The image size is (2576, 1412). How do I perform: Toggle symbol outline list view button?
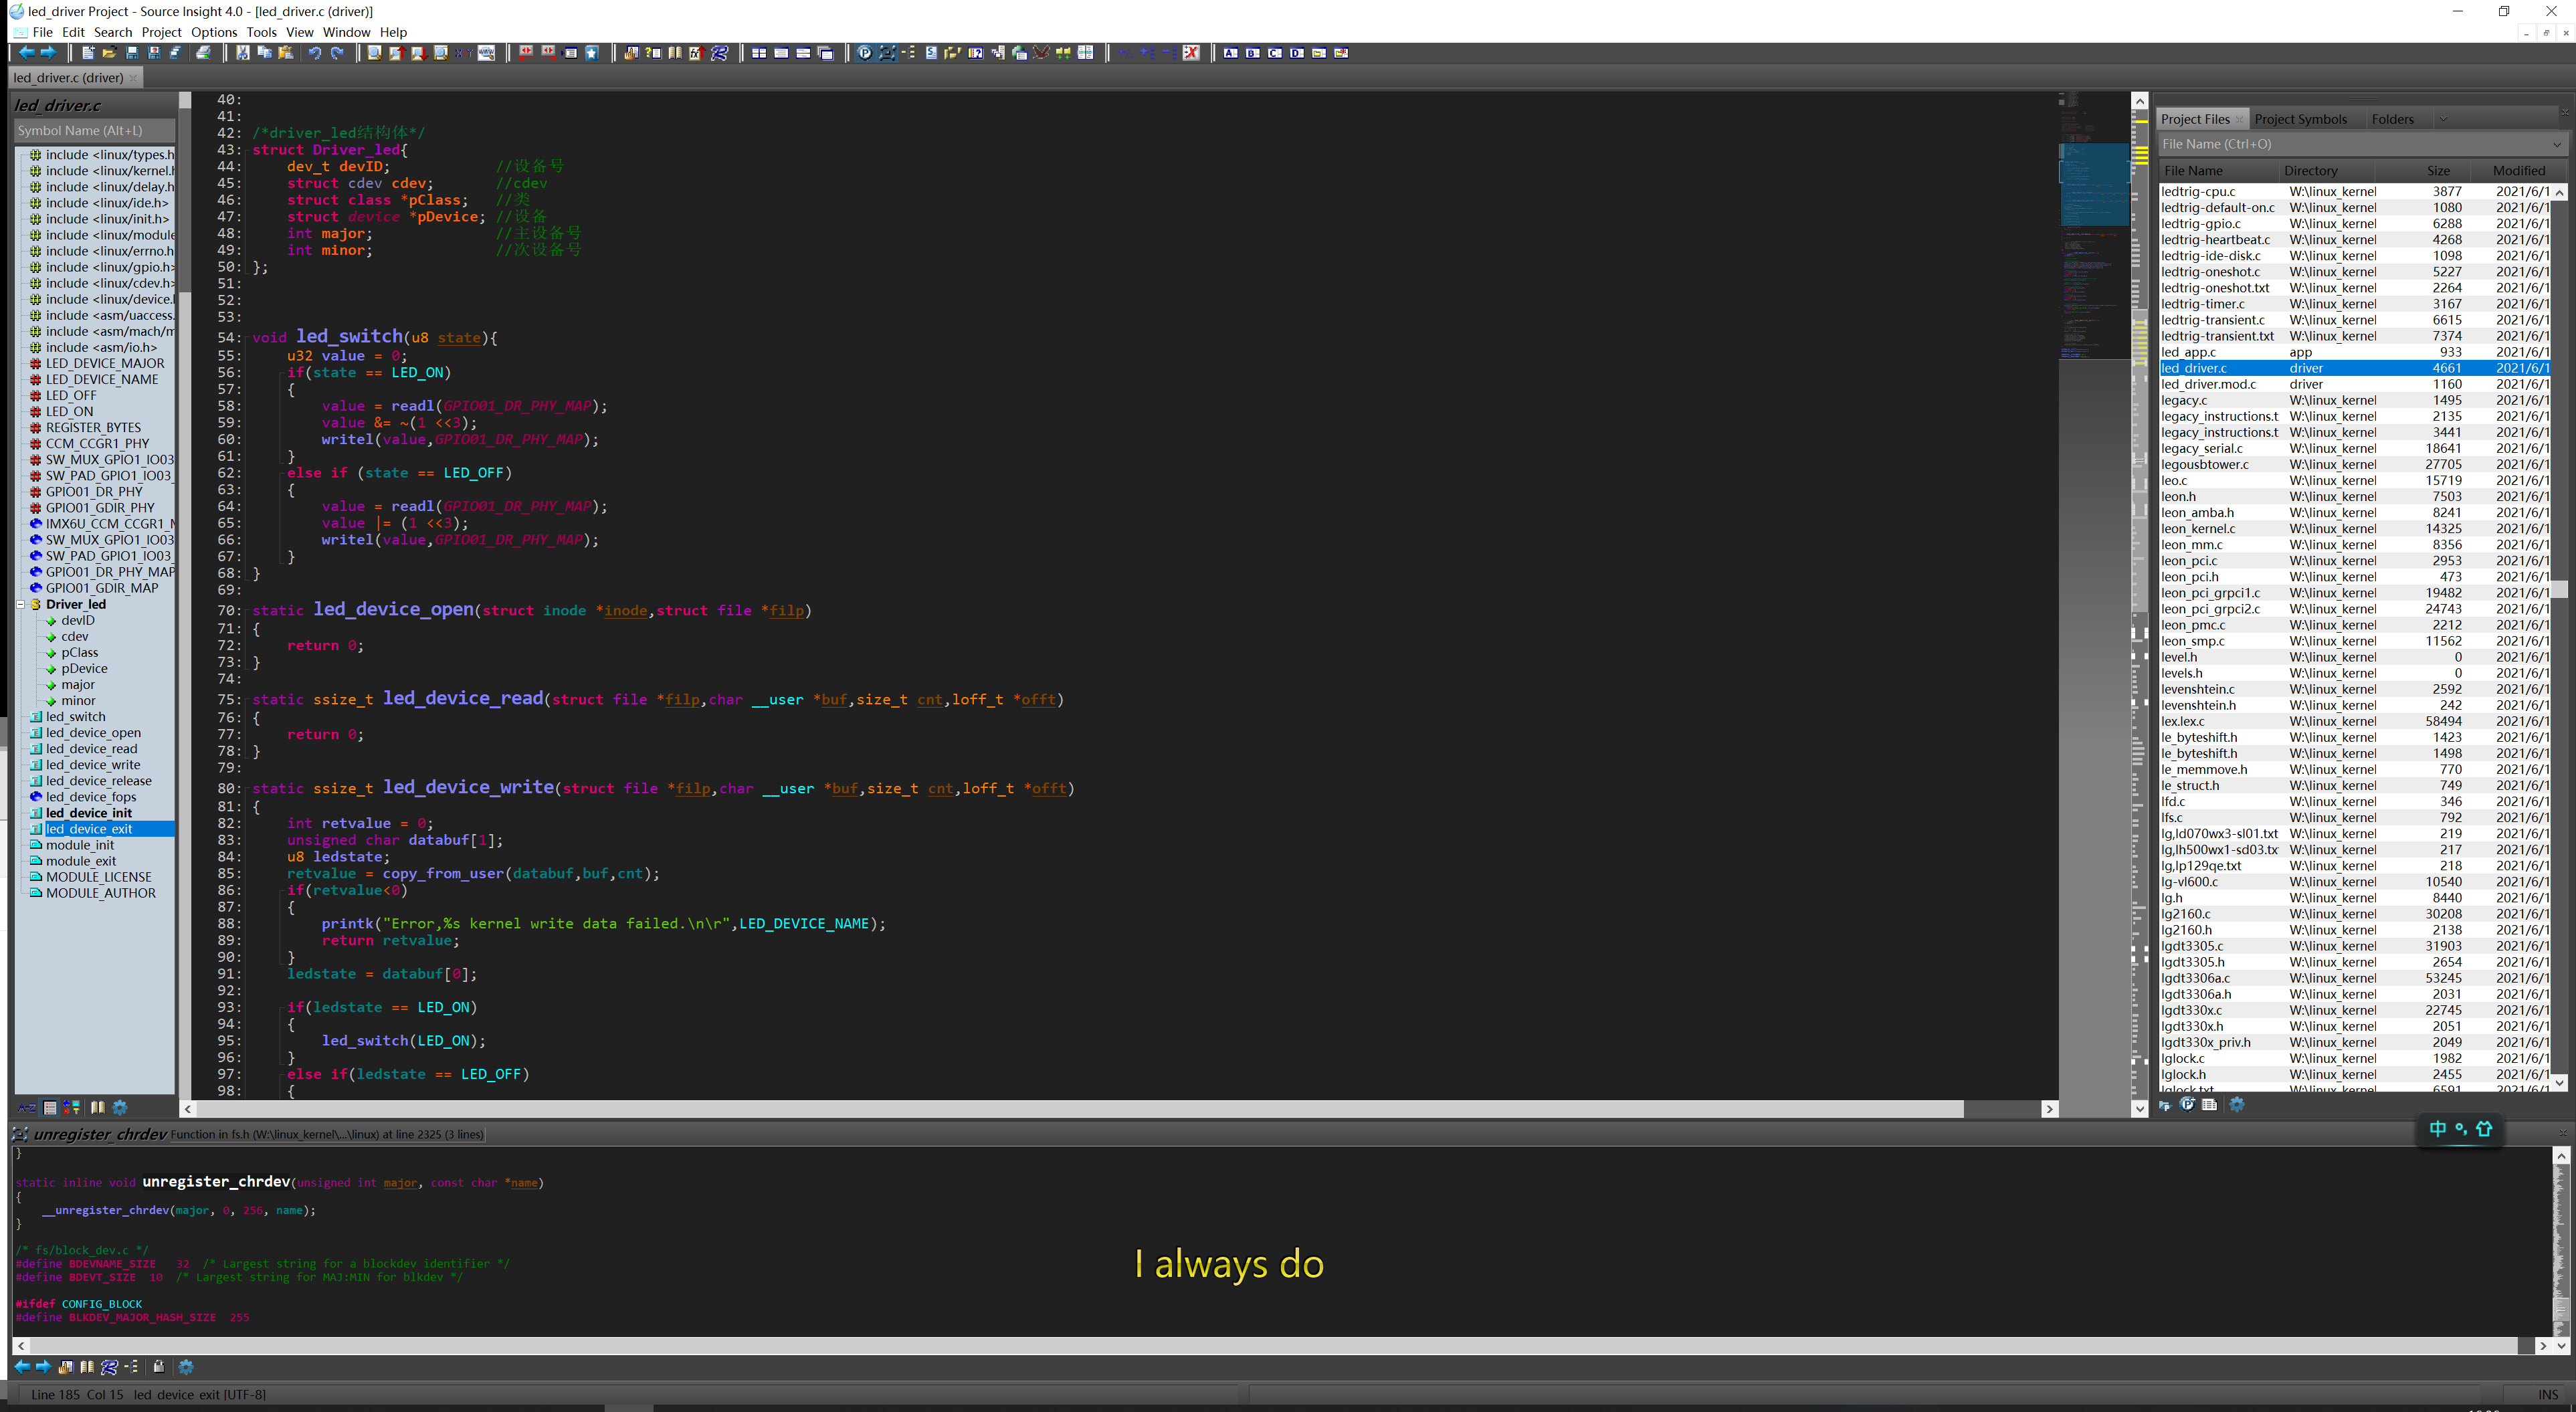tap(50, 1107)
